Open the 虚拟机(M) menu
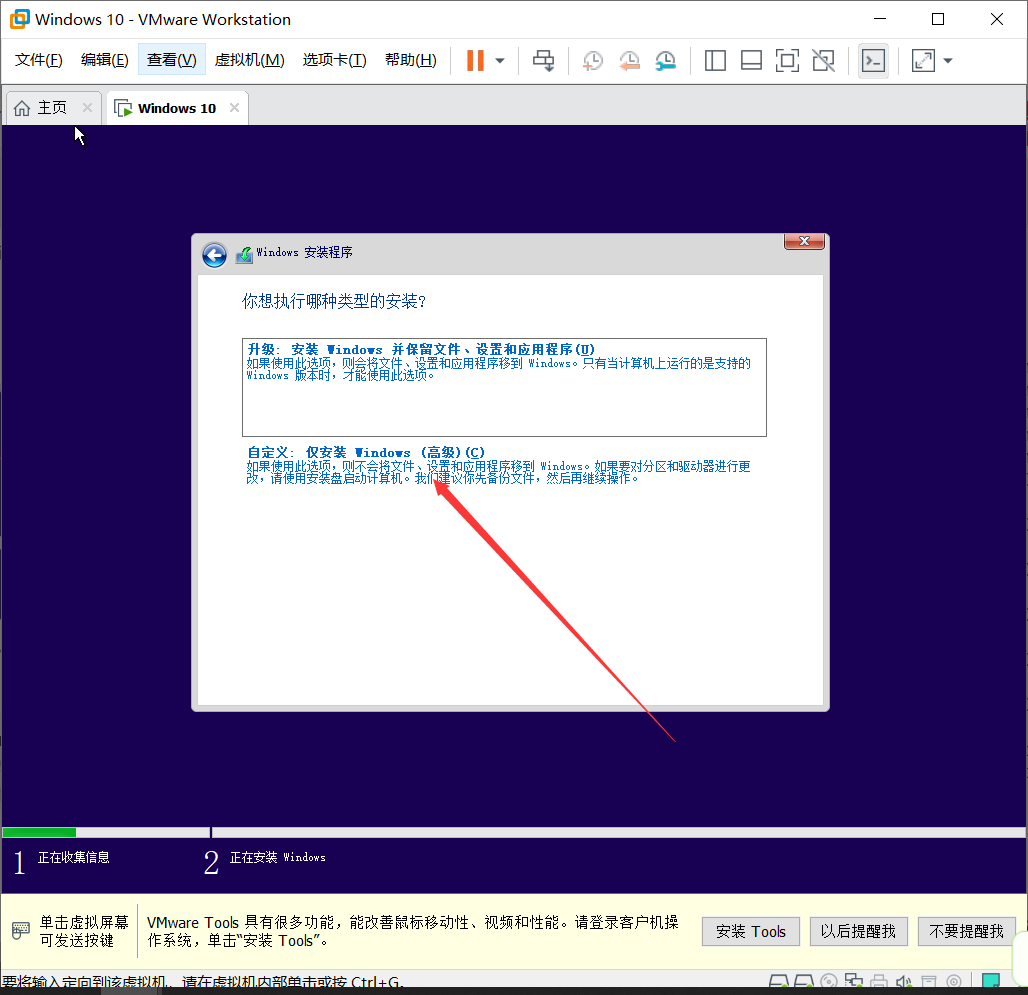 tap(249, 60)
